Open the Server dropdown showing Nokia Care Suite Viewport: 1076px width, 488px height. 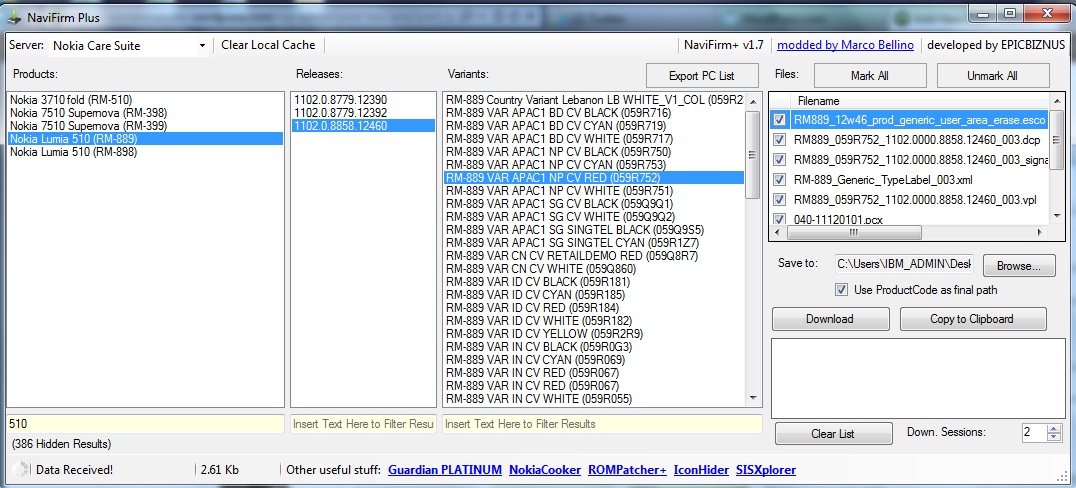pyautogui.click(x=128, y=46)
